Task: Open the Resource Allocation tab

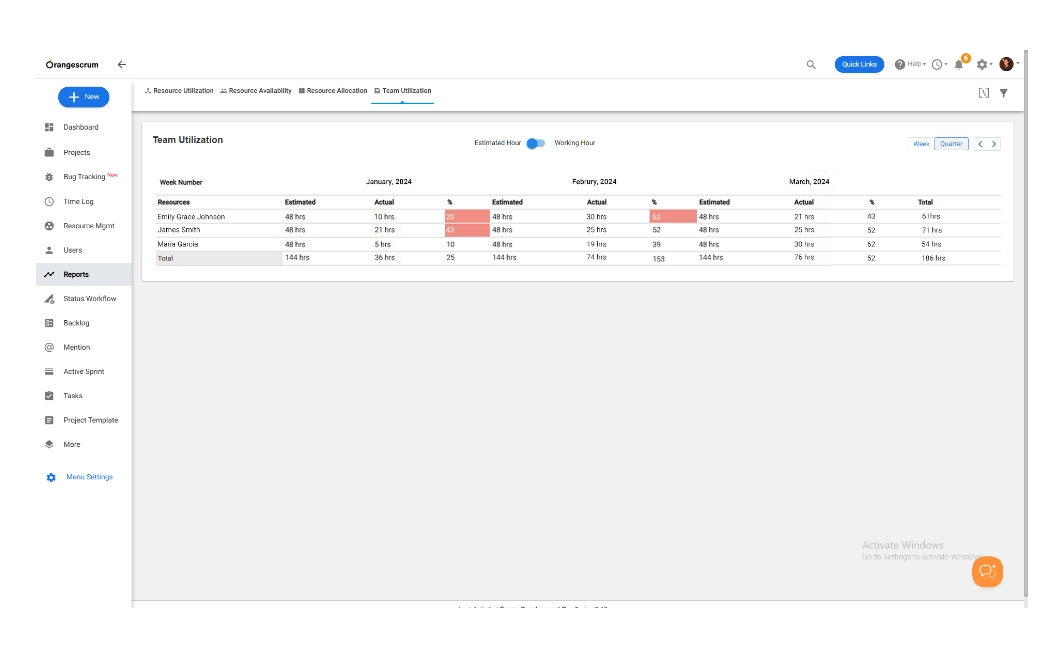Action: click(333, 91)
